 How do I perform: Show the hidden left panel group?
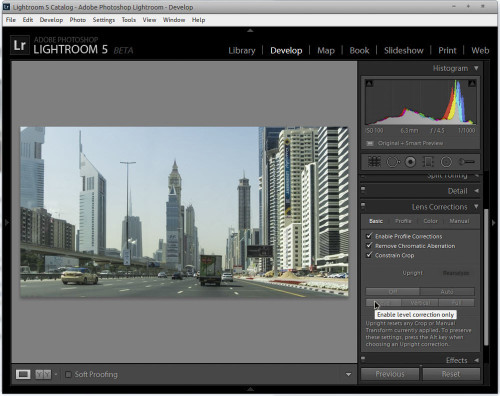(x=7, y=222)
